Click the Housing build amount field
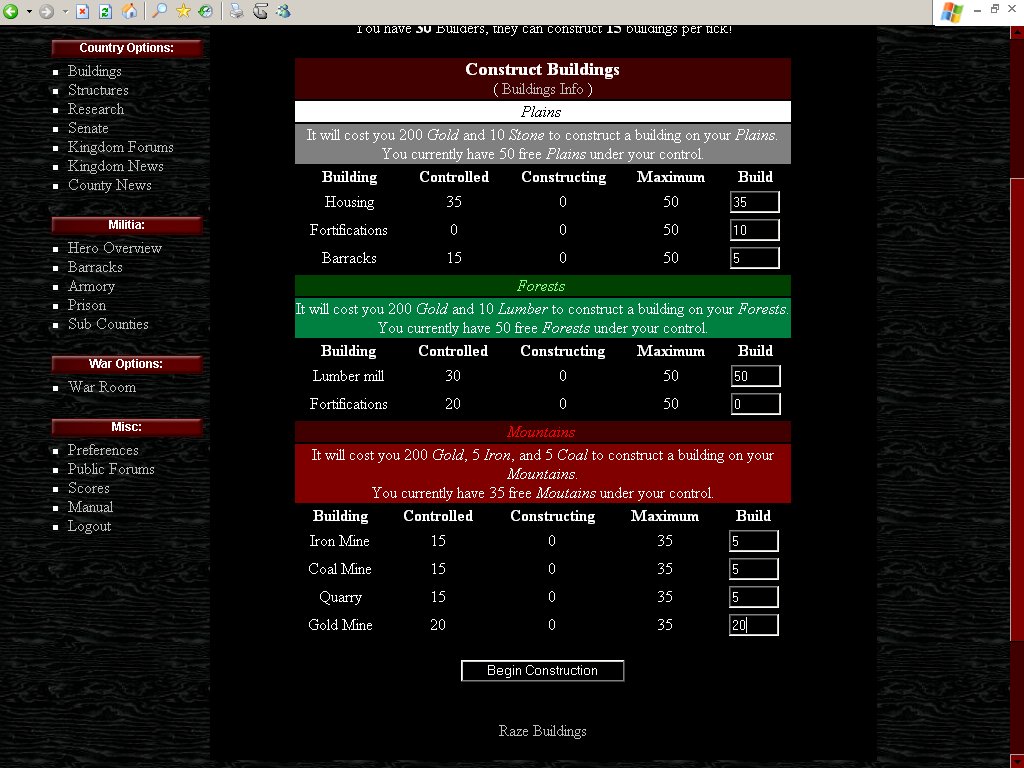1024x768 pixels. (x=754, y=202)
